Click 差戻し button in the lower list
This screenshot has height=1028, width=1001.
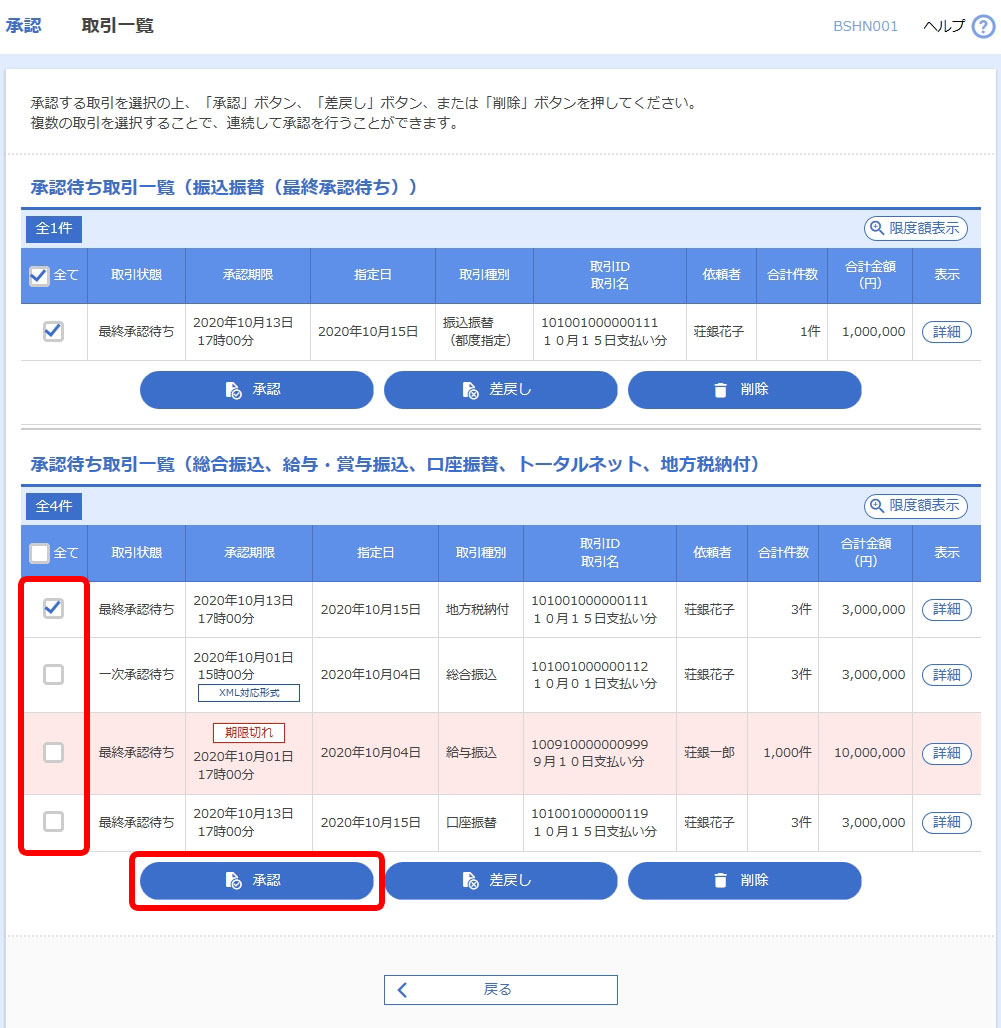pyautogui.click(x=500, y=881)
